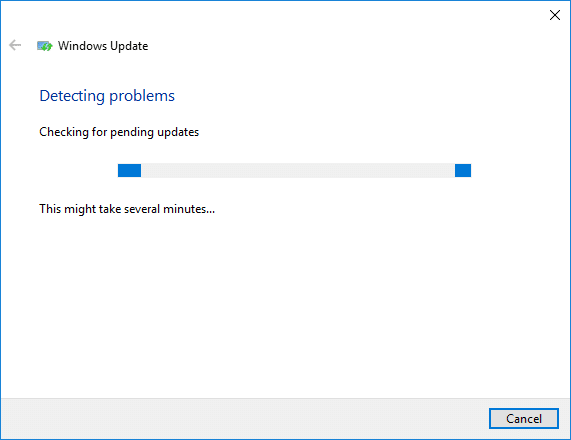Click the right blue progress block

[463, 170]
